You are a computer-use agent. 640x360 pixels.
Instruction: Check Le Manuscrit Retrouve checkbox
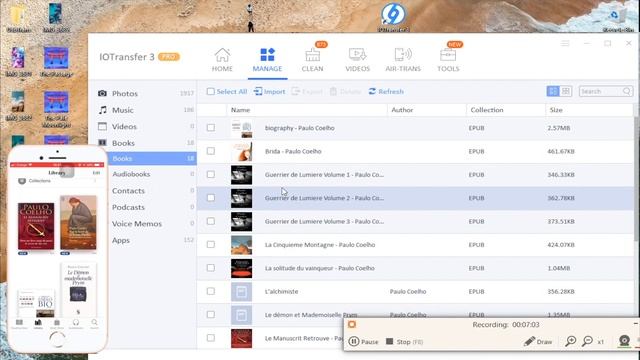(x=211, y=338)
